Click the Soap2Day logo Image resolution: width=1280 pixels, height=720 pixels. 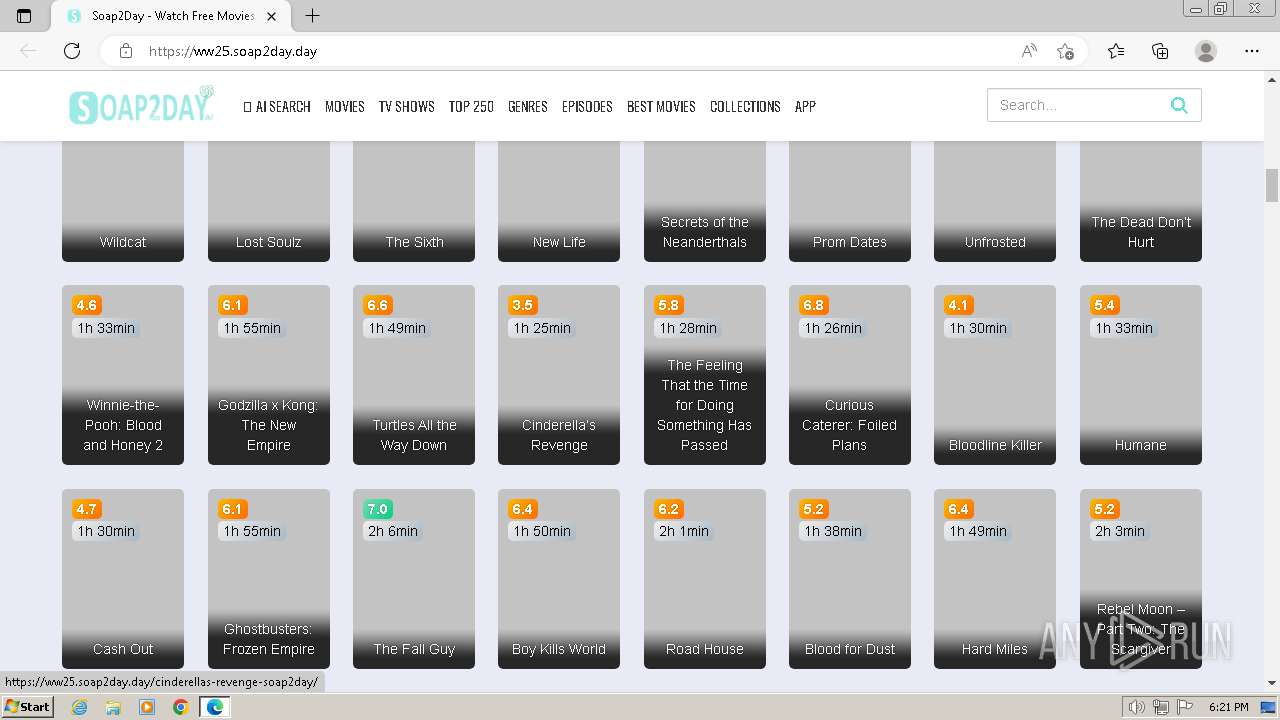141,106
